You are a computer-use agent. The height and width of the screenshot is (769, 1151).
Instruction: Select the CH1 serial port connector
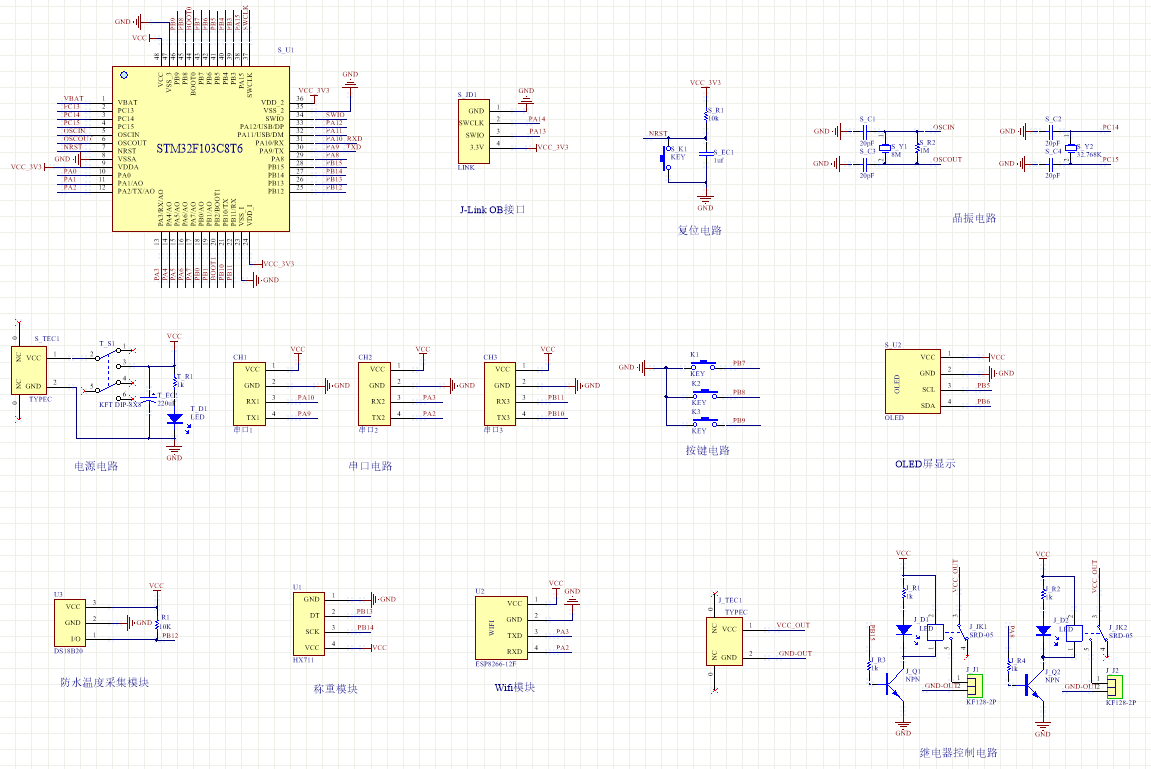(249, 393)
